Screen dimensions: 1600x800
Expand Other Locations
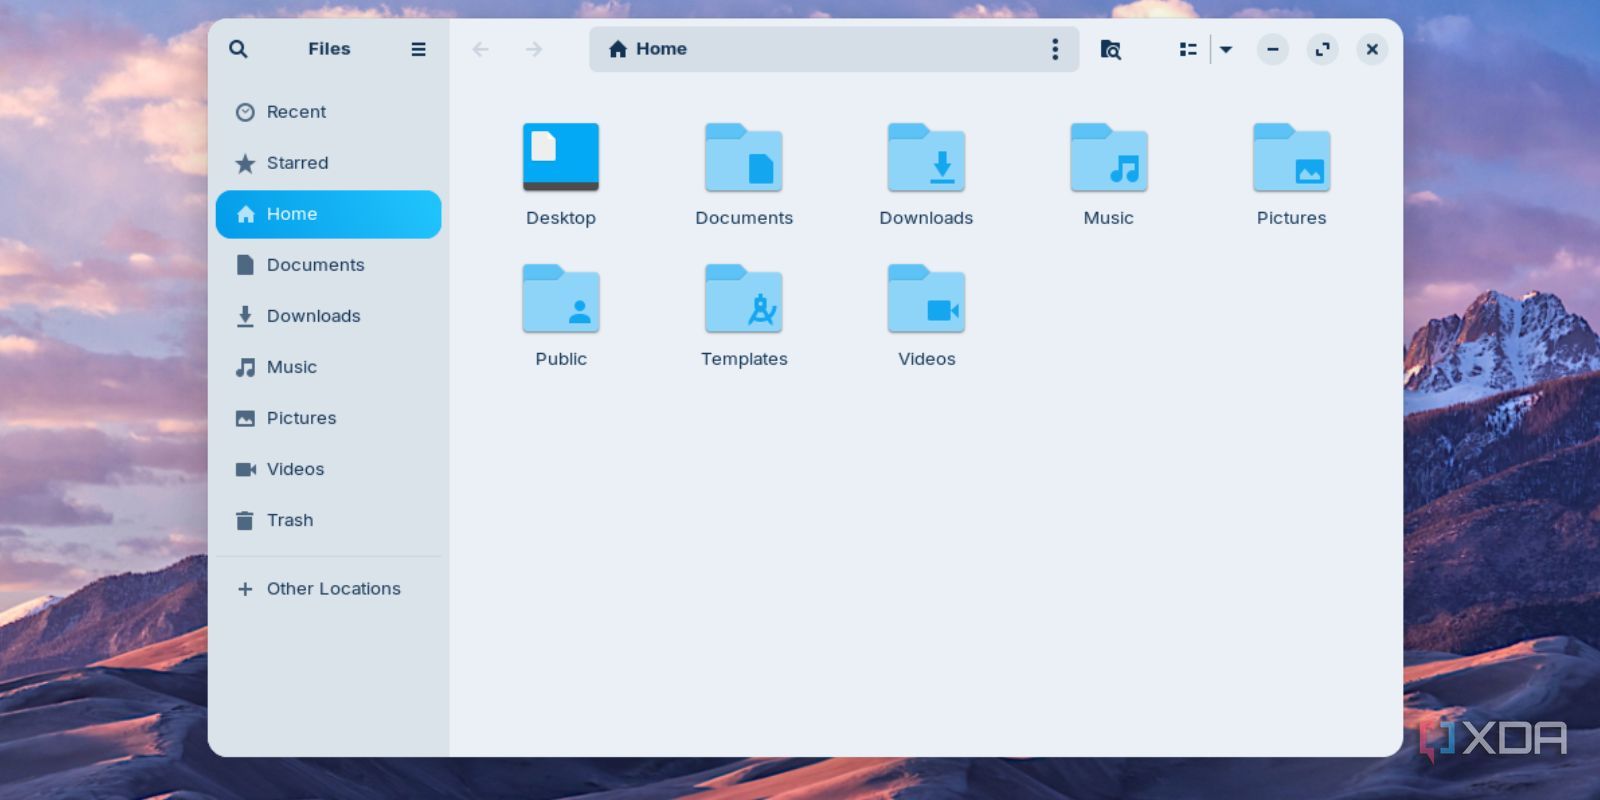333,589
